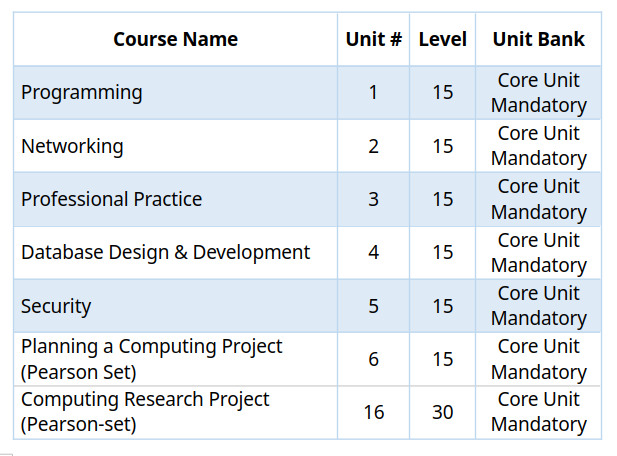Click Networking row's Core Unit Mandatory cell
617x456 pixels.
[x=538, y=146]
